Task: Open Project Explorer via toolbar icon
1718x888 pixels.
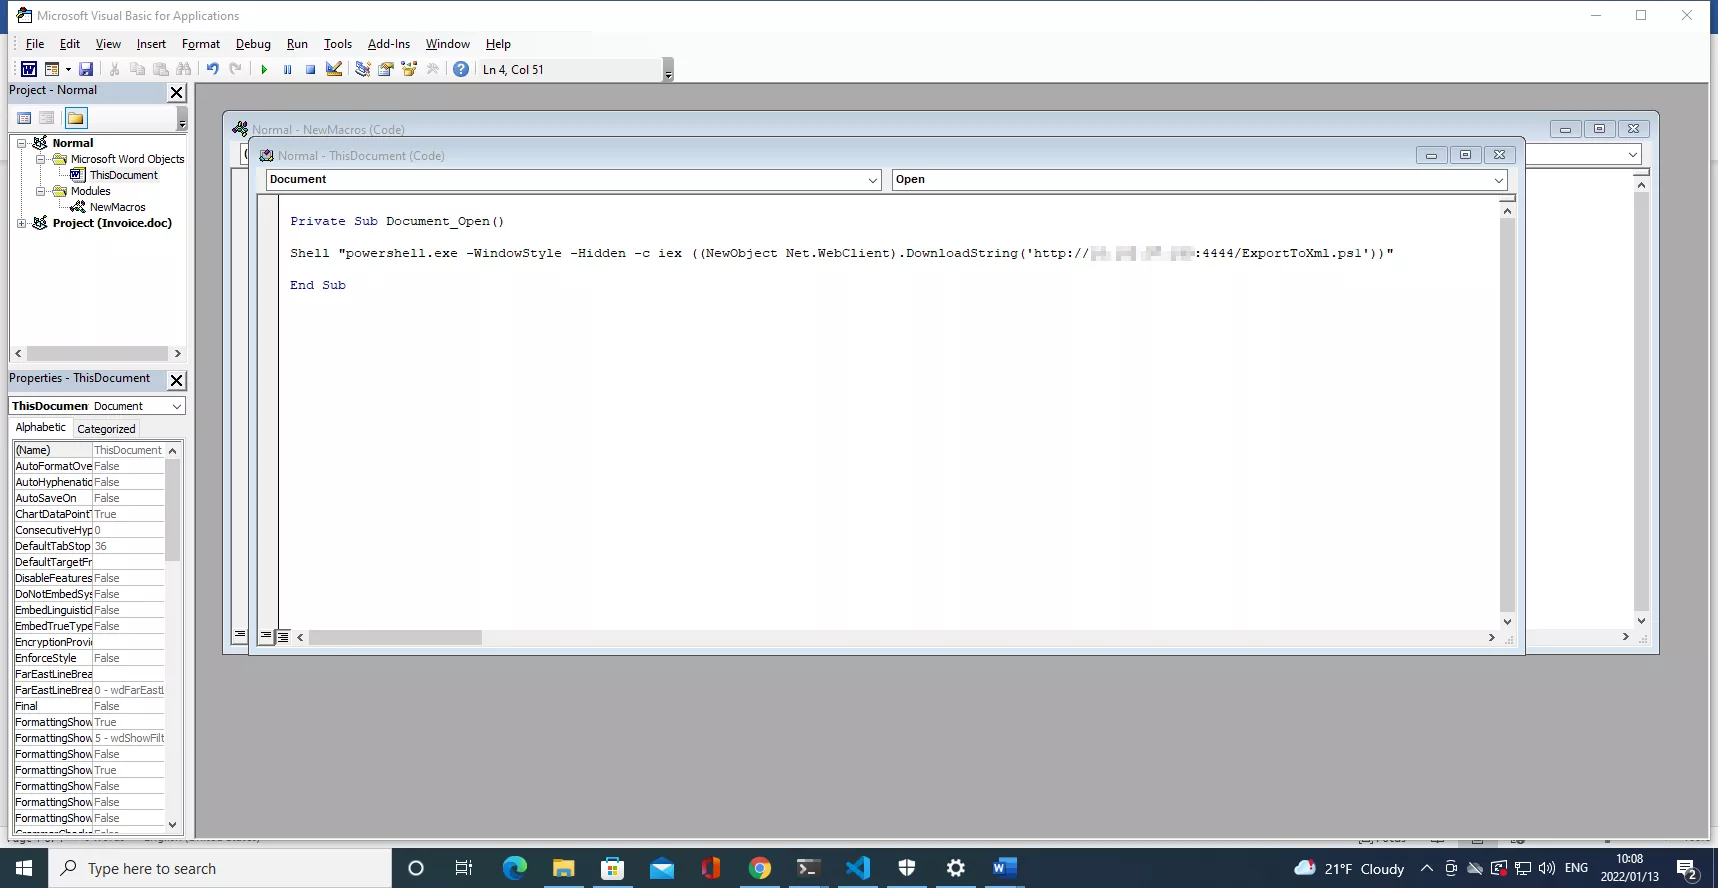Action: coord(362,69)
